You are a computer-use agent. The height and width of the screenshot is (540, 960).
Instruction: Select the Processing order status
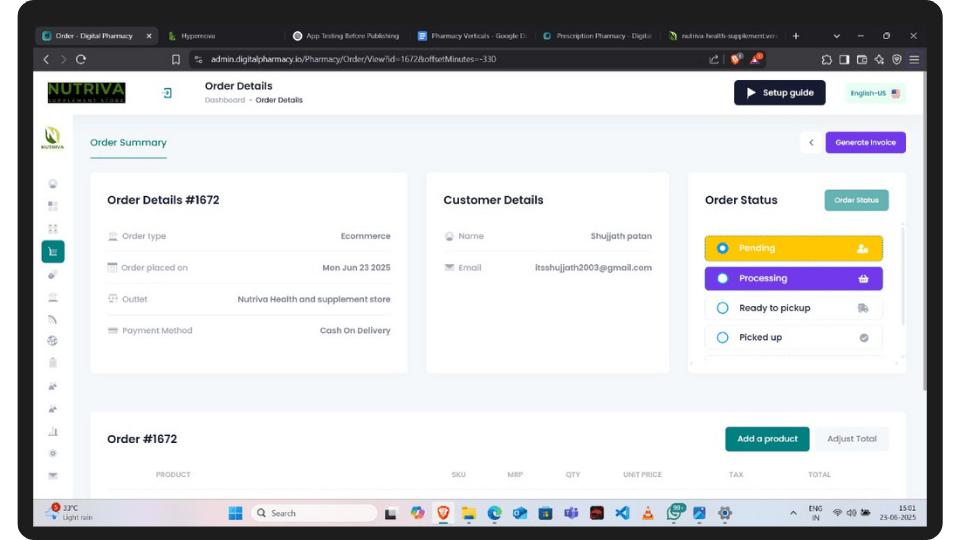(793, 279)
